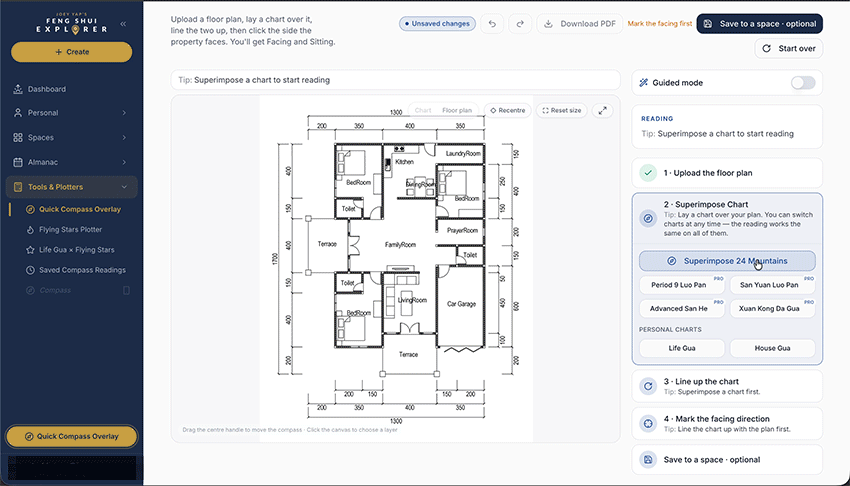The image size is (850, 486).
Task: Click the compass icon in step 2 header
Action: 648,218
